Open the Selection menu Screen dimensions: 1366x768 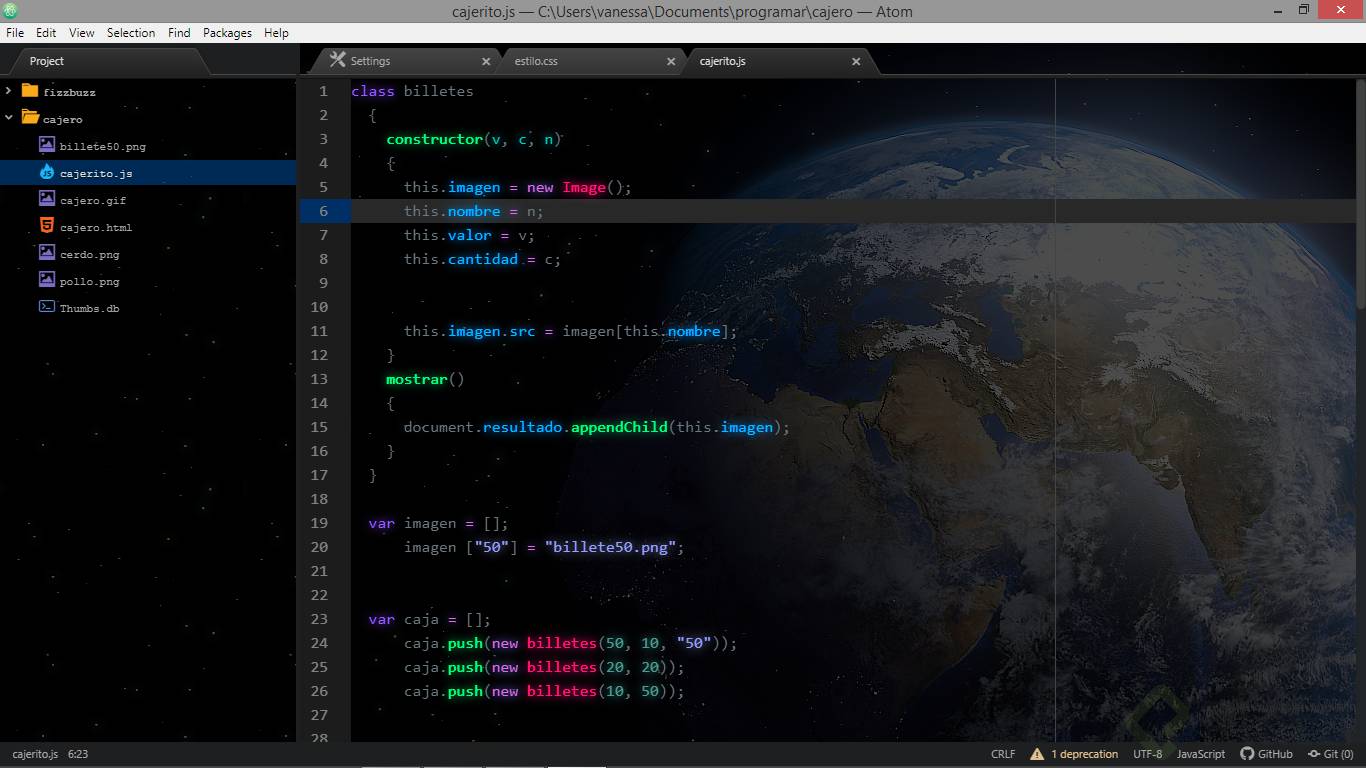pos(131,33)
